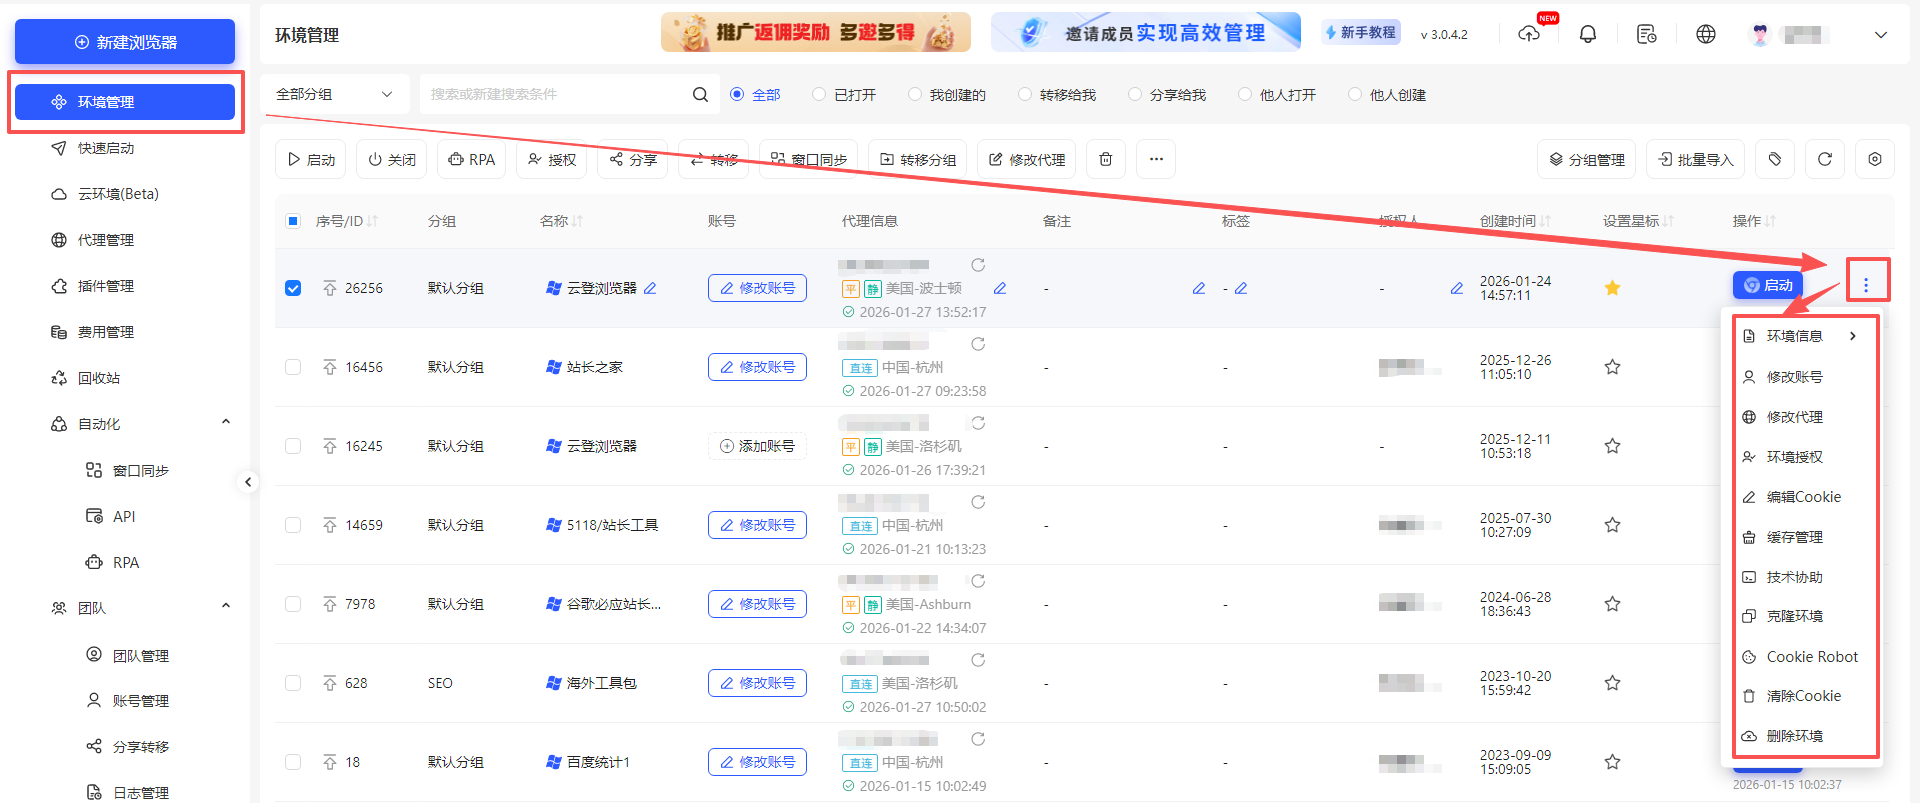This screenshot has height=803, width=1920.
Task: Uncheck the row 26256 checkbox
Action: (293, 288)
